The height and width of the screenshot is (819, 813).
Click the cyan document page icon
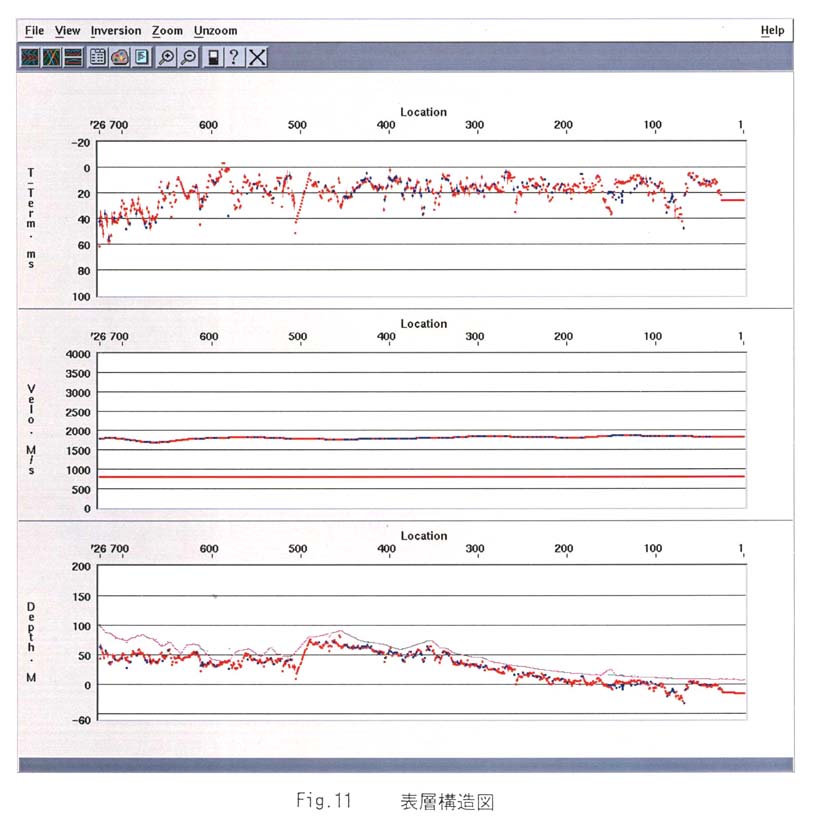142,57
